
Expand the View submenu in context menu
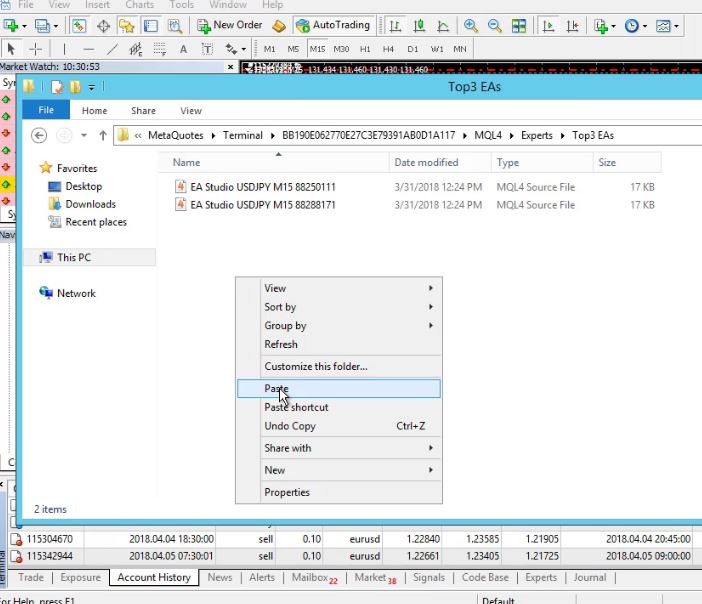339,288
